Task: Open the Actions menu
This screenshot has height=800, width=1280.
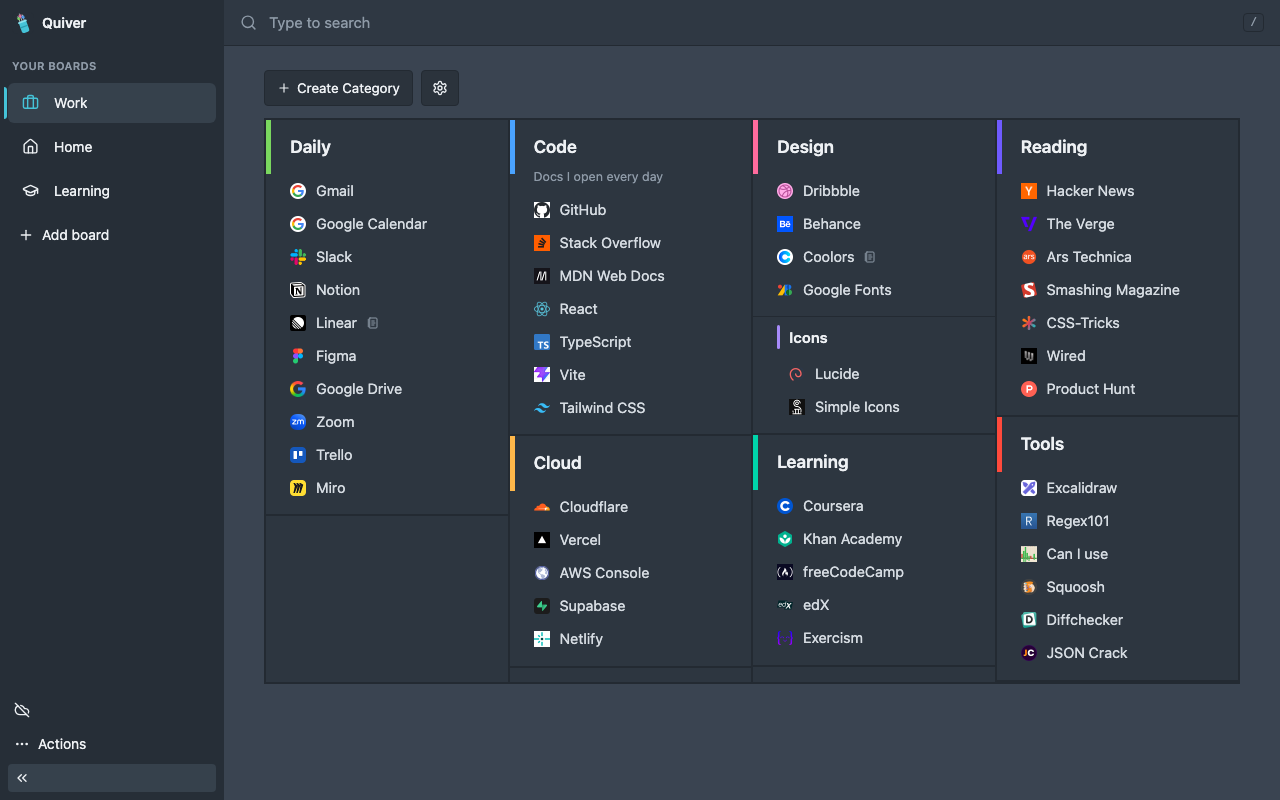Action: coord(51,744)
